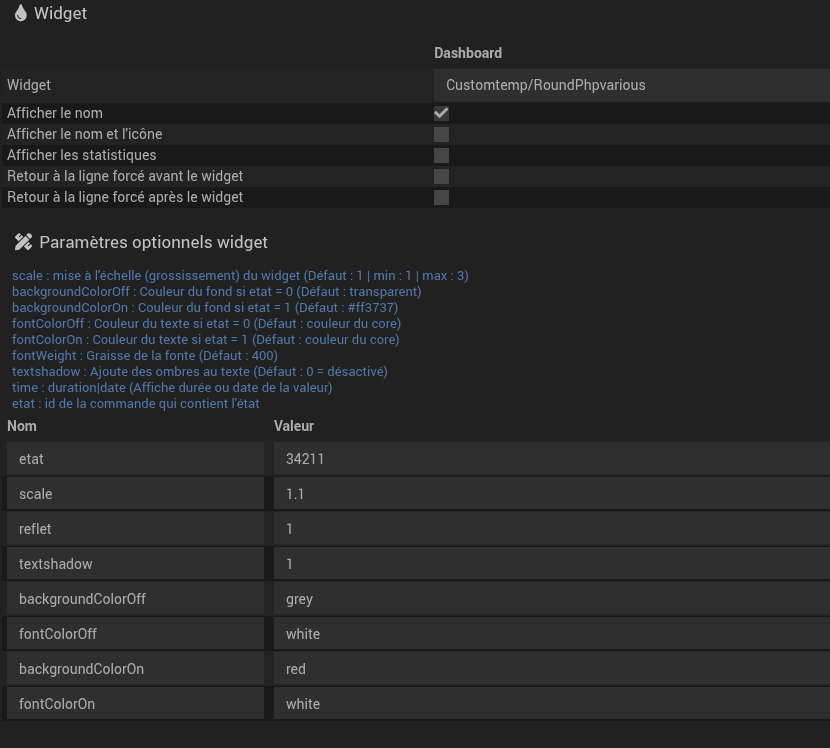Click the Paramètres optionnels widget icon
Screen dimensions: 830x748
(x=23, y=242)
